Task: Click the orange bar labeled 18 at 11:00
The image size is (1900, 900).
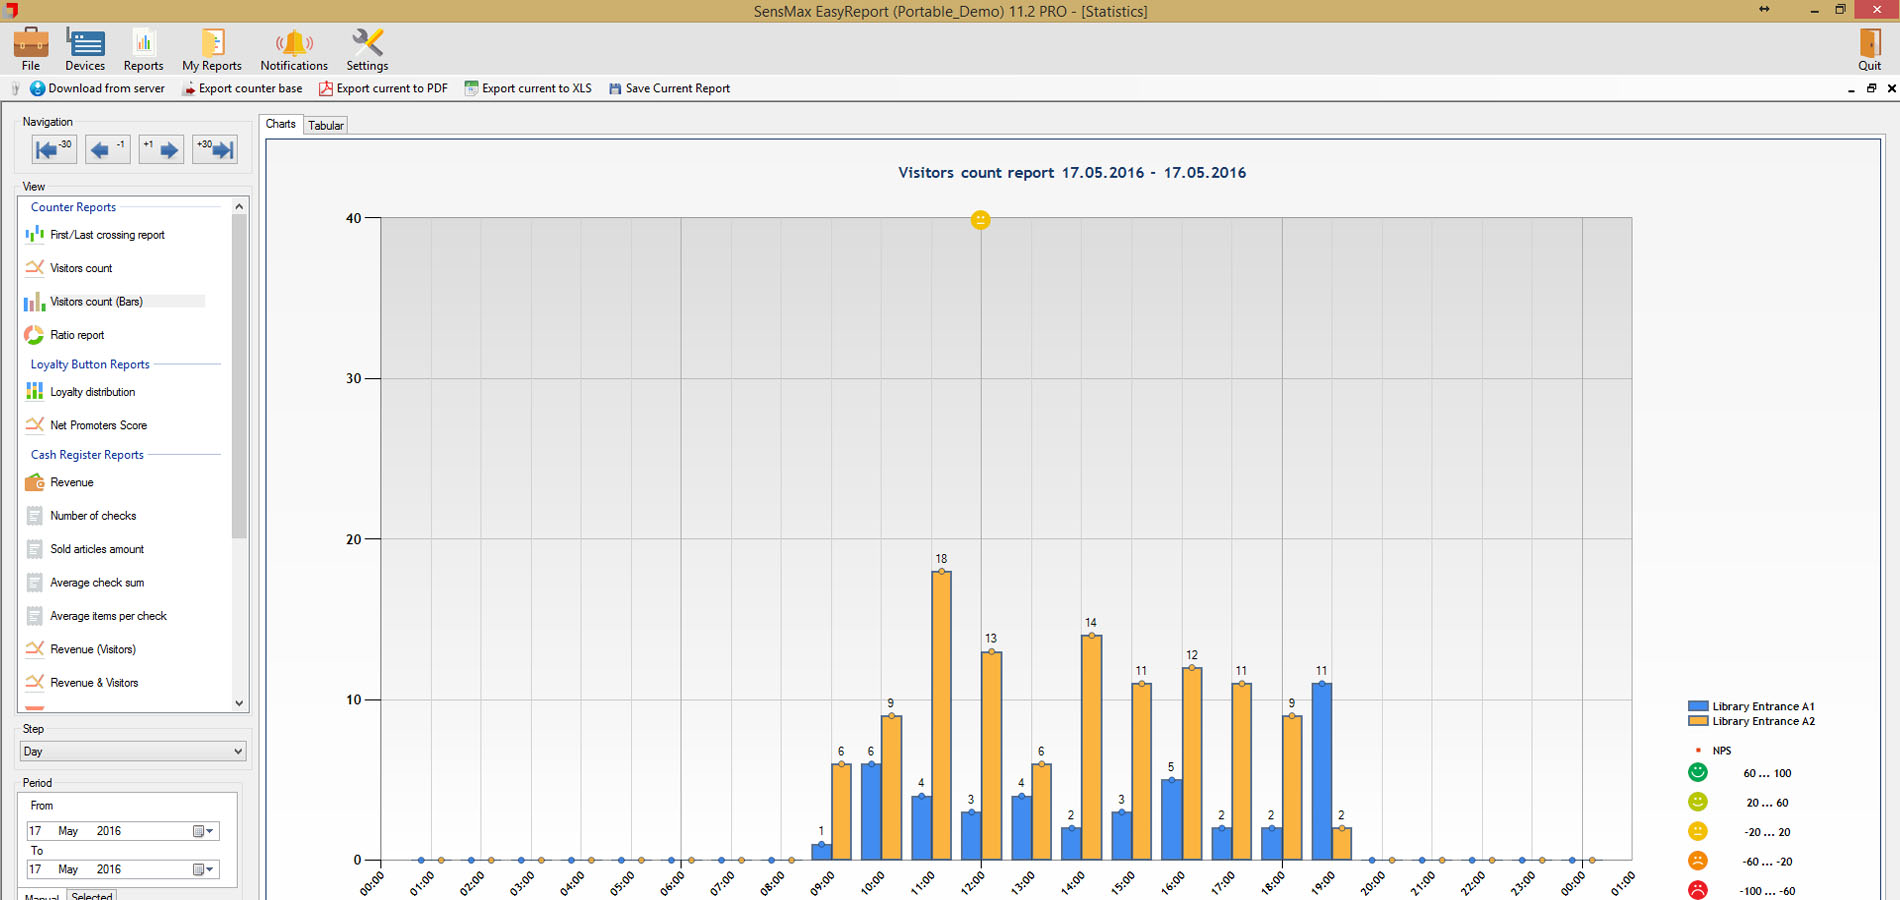Action: [x=941, y=715]
